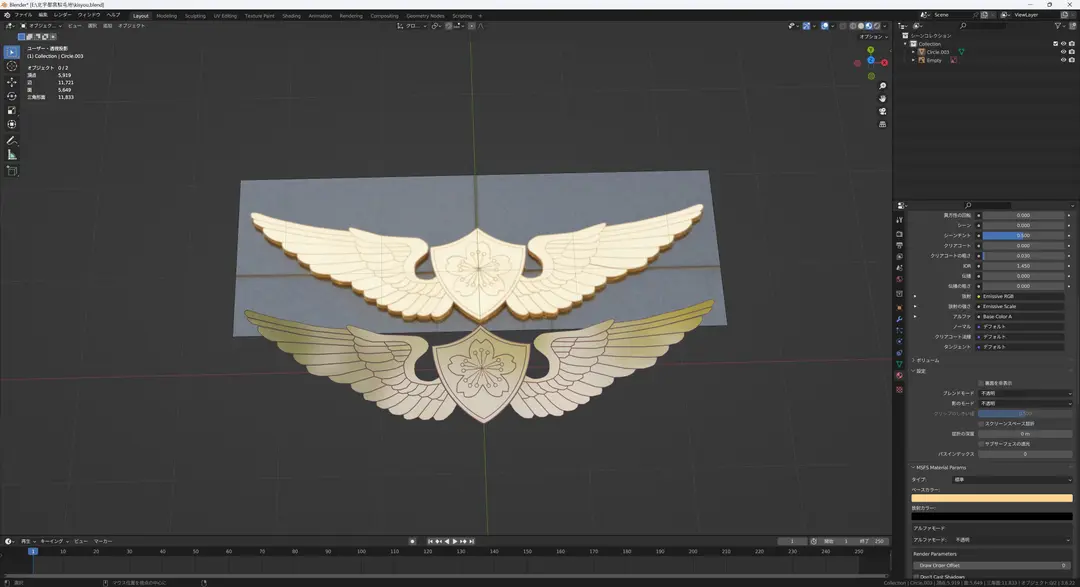Select the 3D Cursor tool
The height and width of the screenshot is (587, 1080).
[x=12, y=67]
